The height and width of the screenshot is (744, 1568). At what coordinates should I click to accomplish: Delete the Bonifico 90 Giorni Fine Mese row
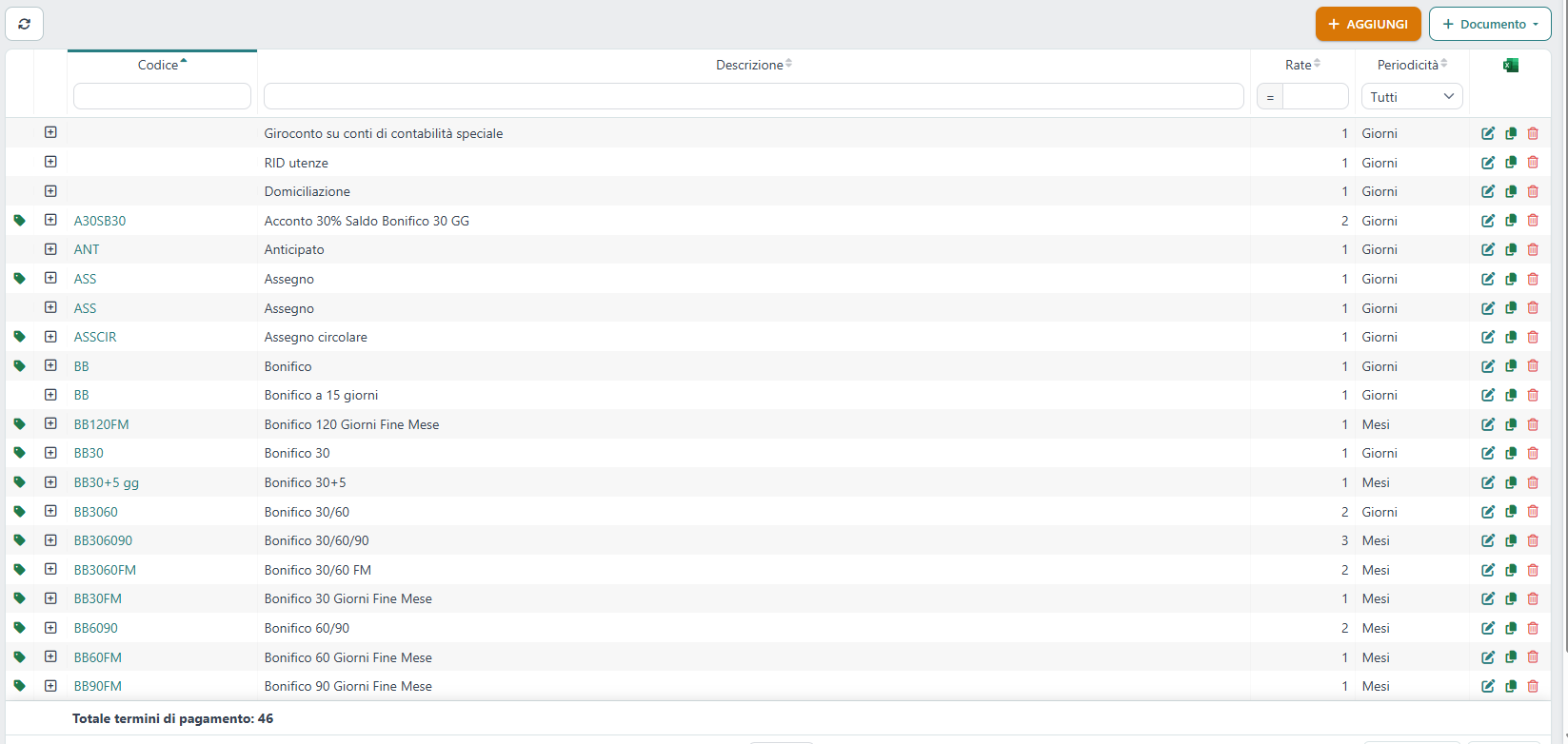coord(1532,686)
